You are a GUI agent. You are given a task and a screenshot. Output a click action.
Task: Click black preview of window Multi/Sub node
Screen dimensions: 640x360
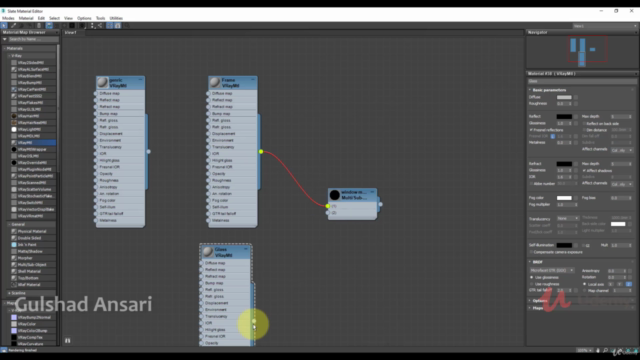click(x=335, y=195)
